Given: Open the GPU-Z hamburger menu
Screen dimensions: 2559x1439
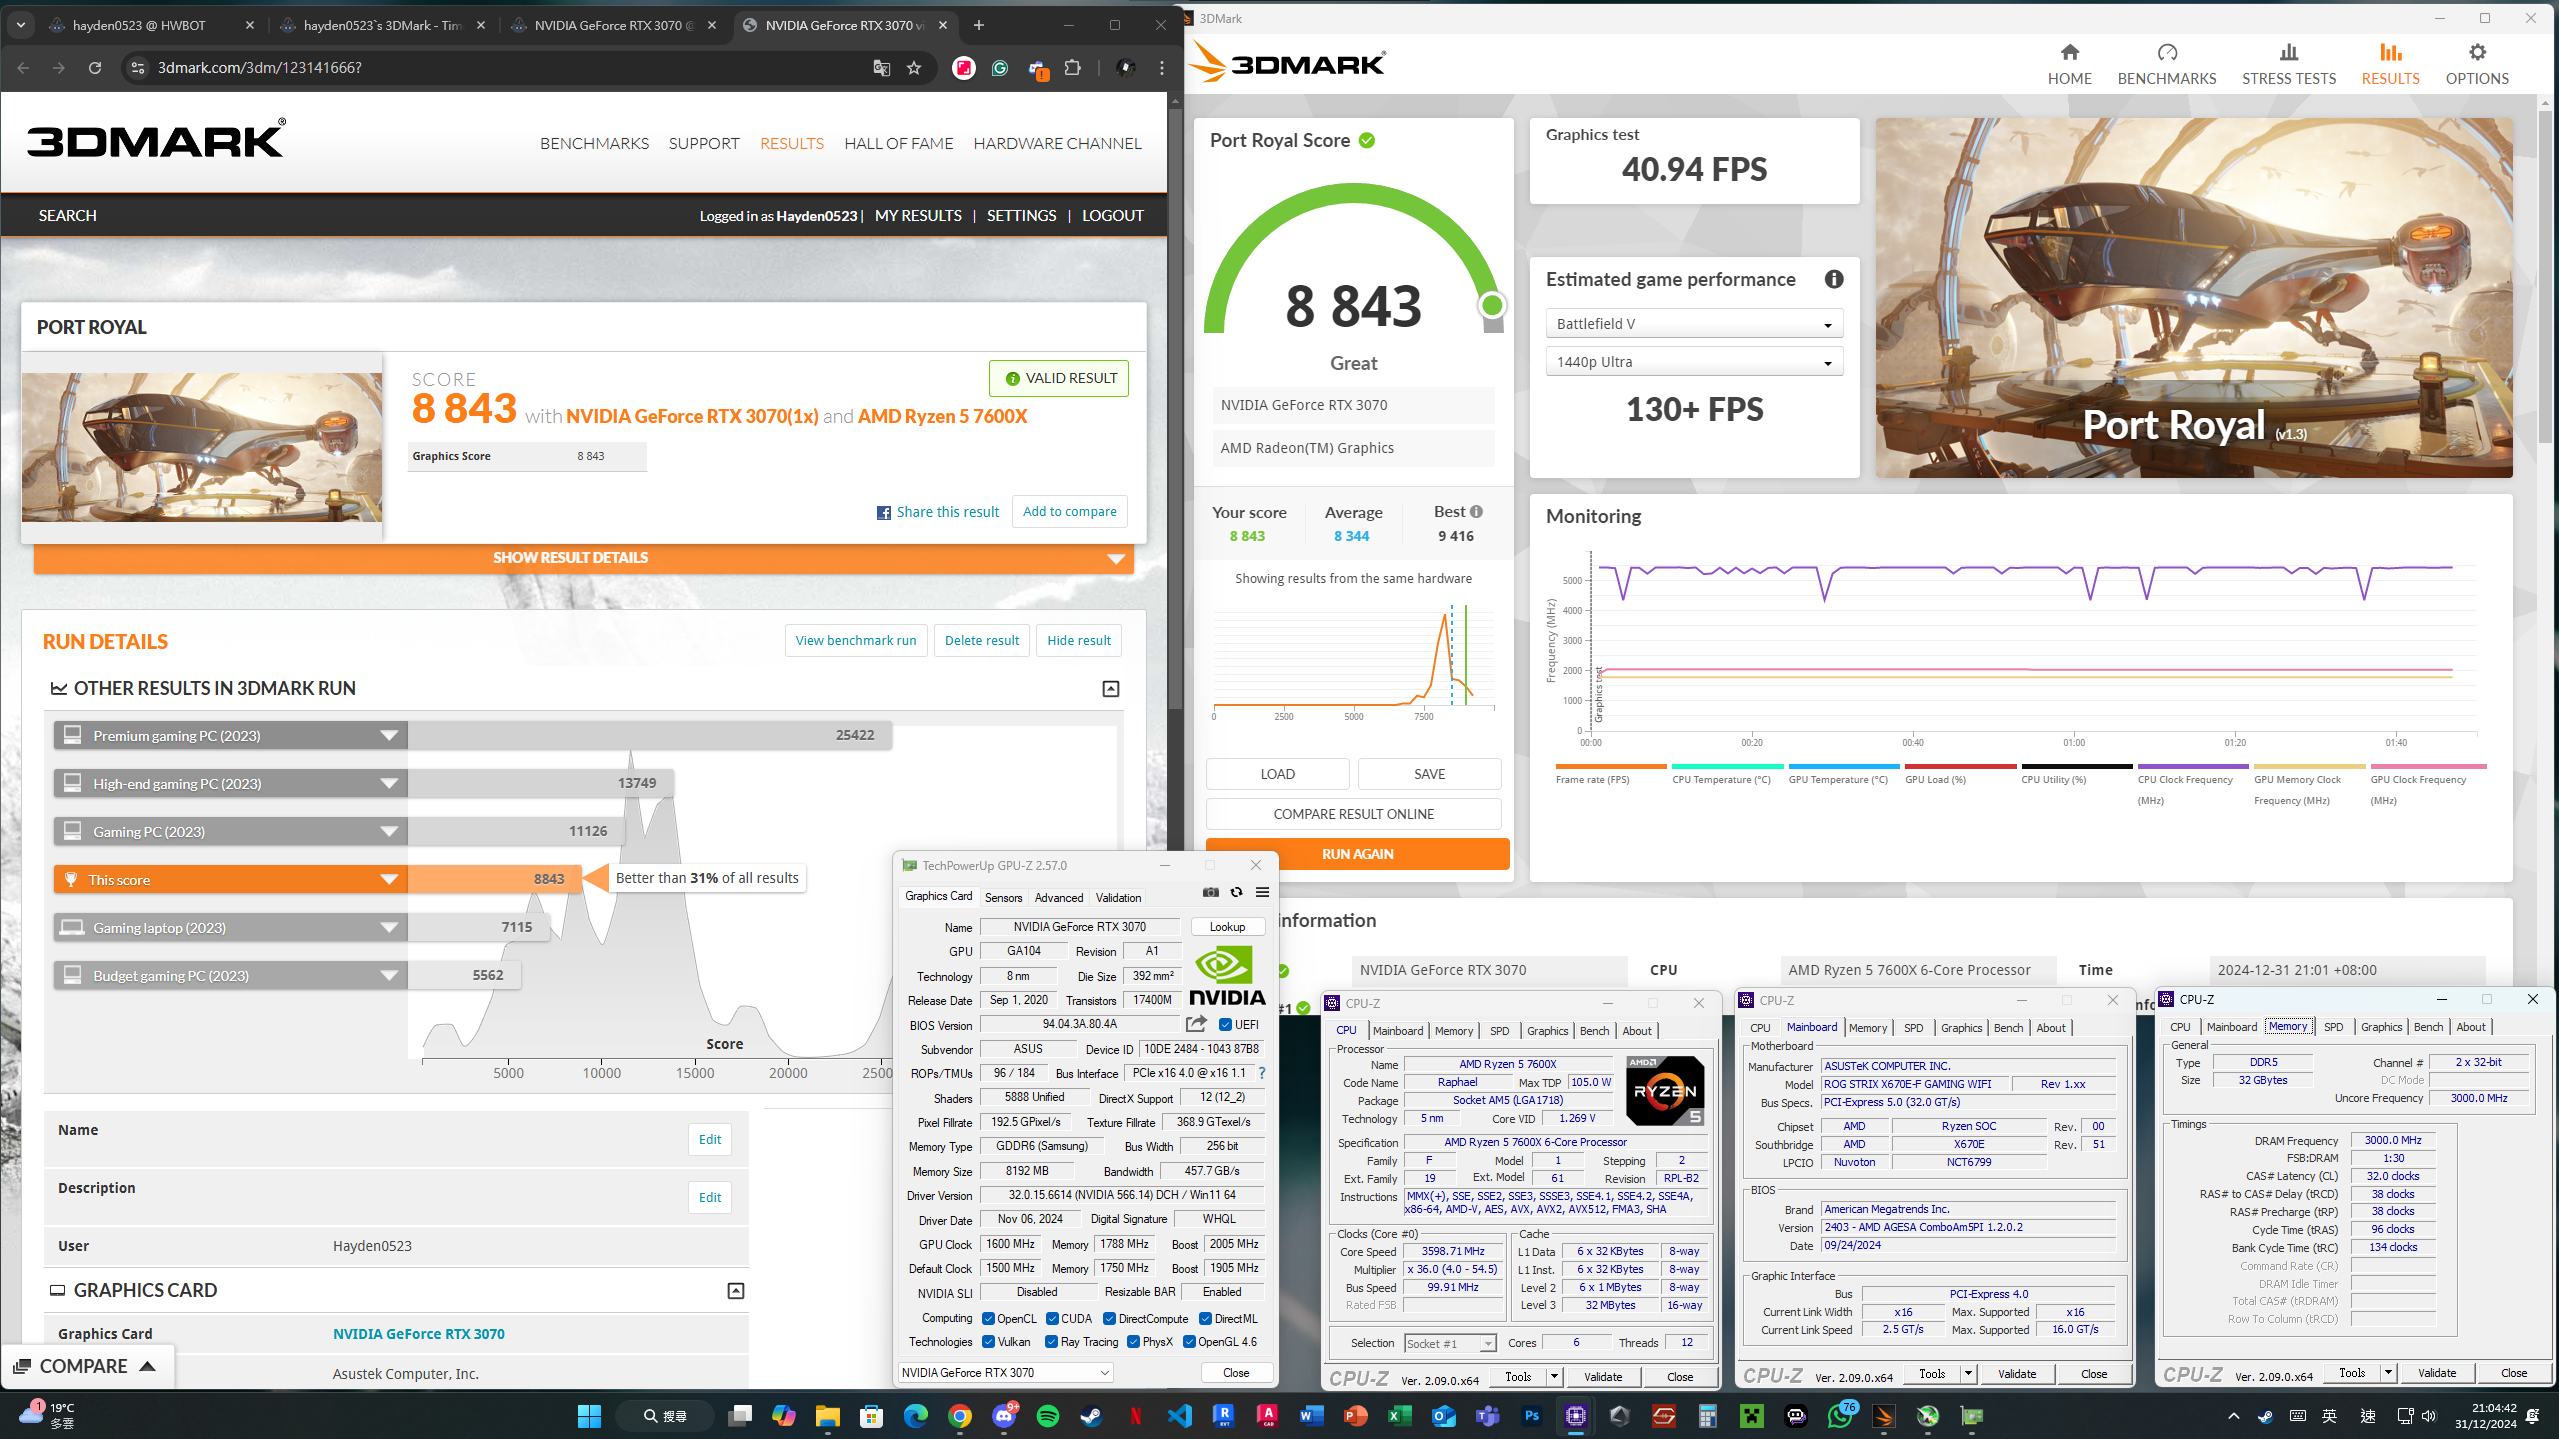Looking at the screenshot, I should click(x=1262, y=892).
